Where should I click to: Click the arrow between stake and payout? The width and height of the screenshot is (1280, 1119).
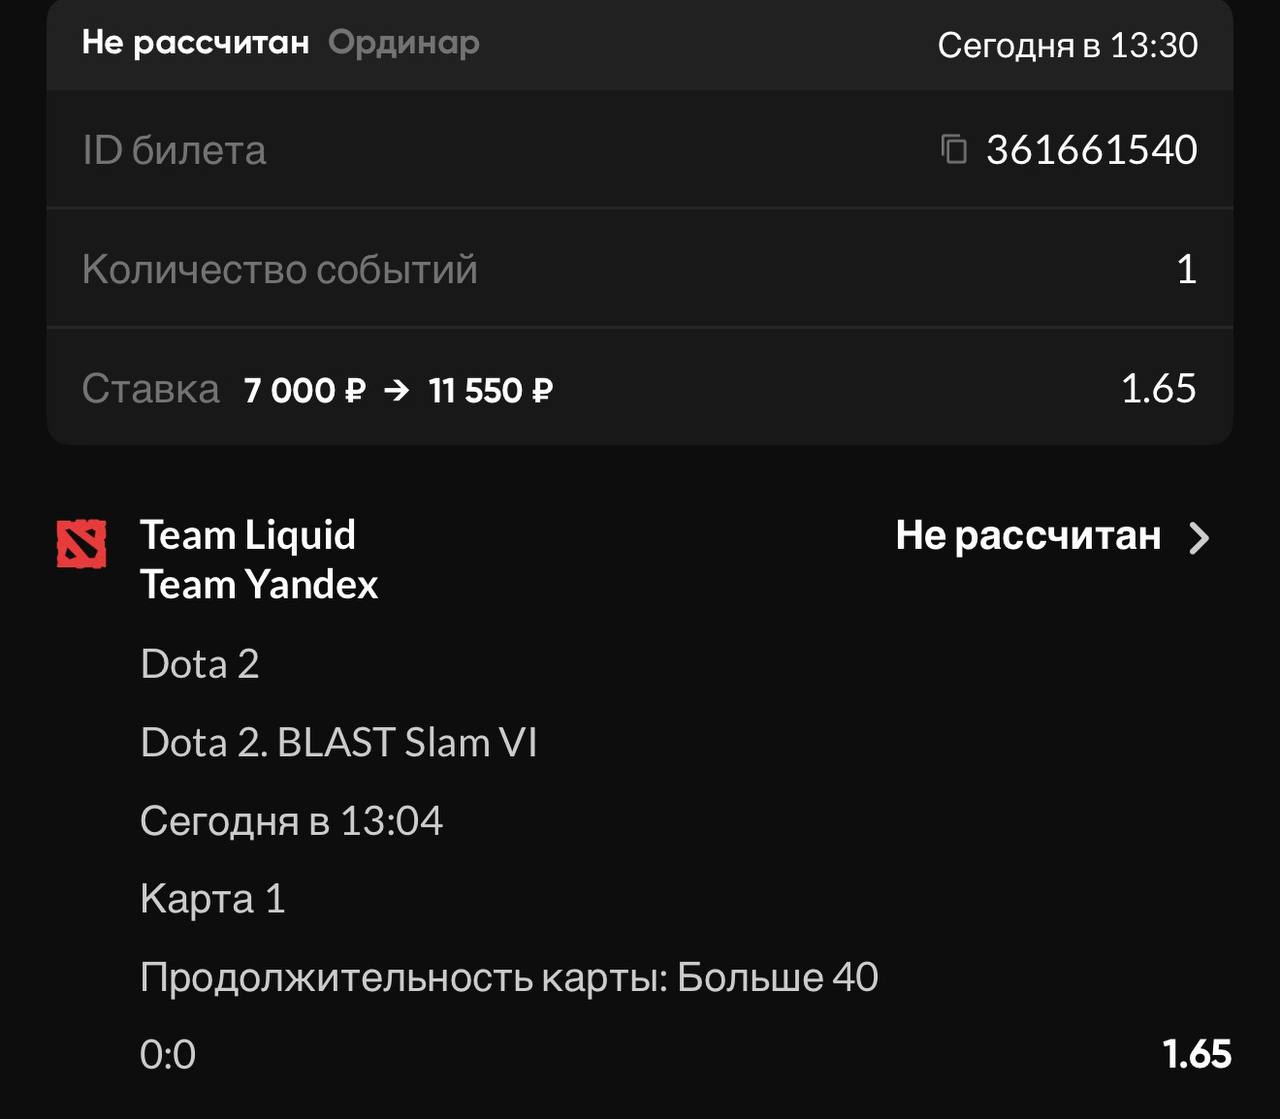click(397, 390)
